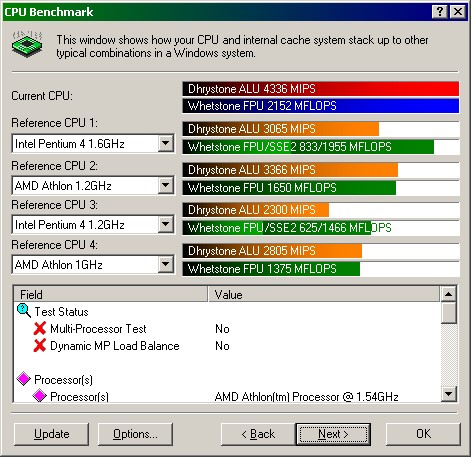Click the list scroll up arrow
Image resolution: width=471 pixels, height=457 pixels.
click(x=448, y=294)
